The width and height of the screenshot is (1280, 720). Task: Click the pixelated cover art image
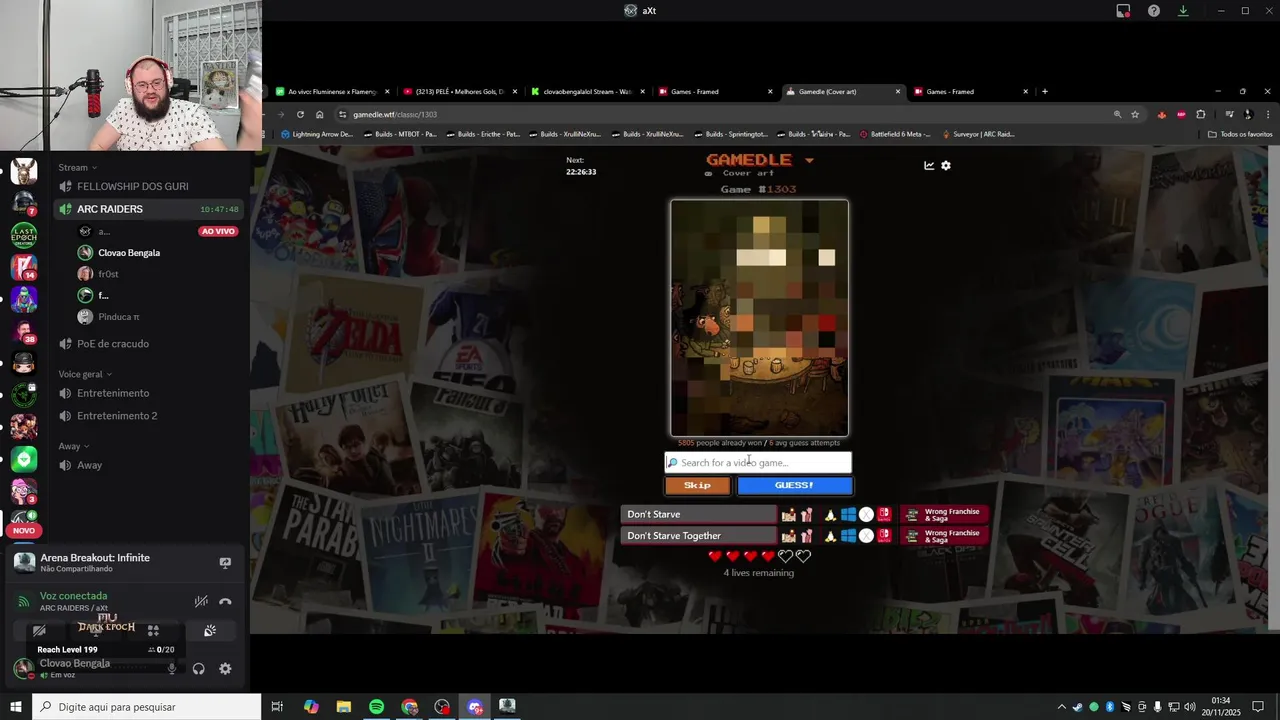pos(760,318)
